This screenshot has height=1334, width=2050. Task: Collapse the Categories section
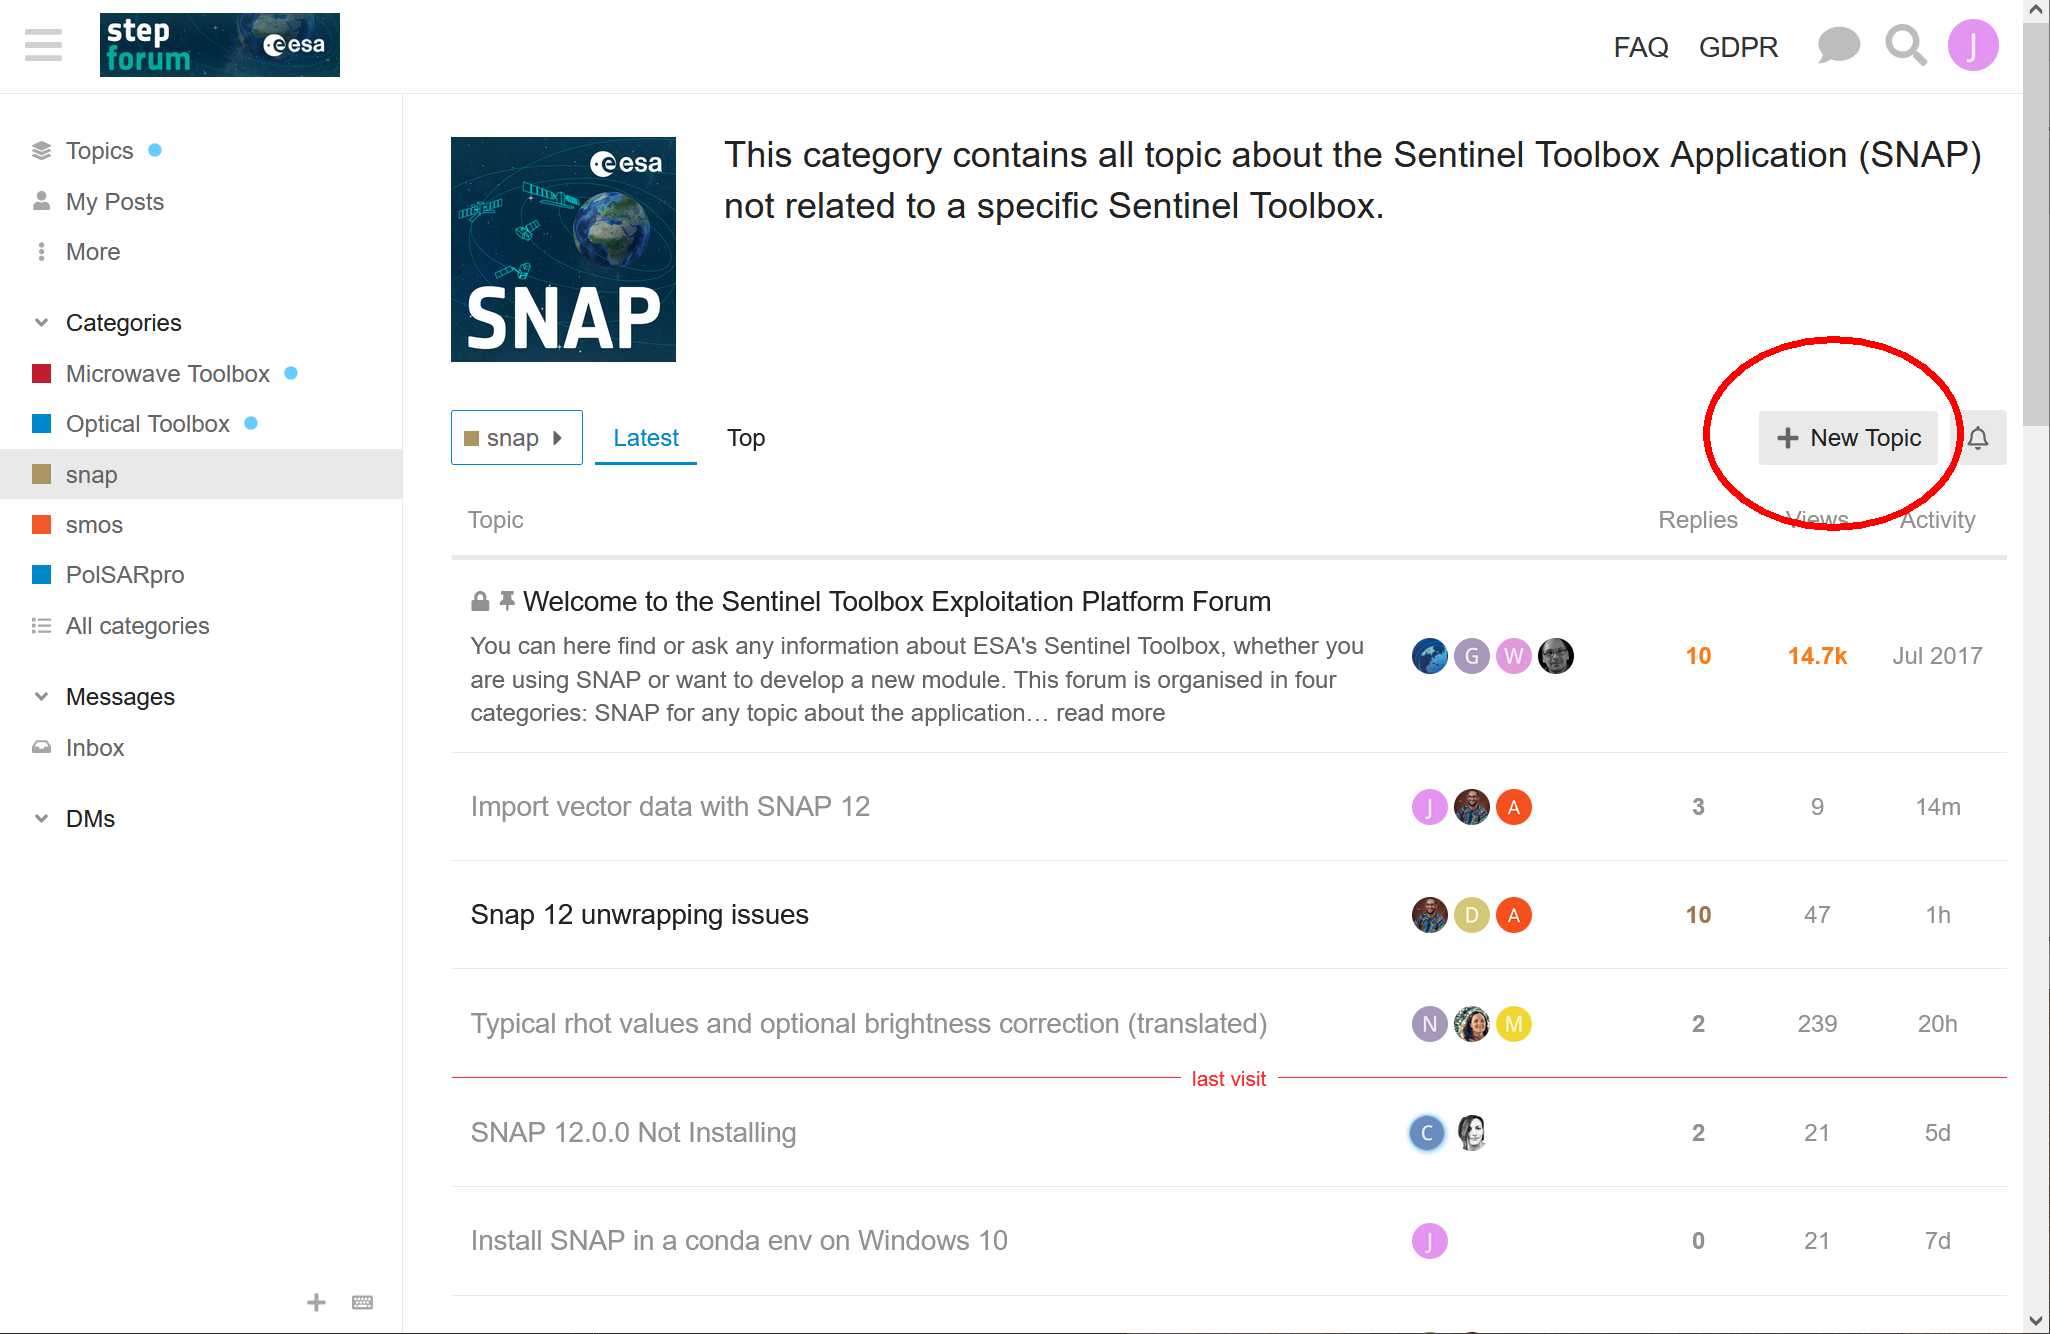click(41, 323)
